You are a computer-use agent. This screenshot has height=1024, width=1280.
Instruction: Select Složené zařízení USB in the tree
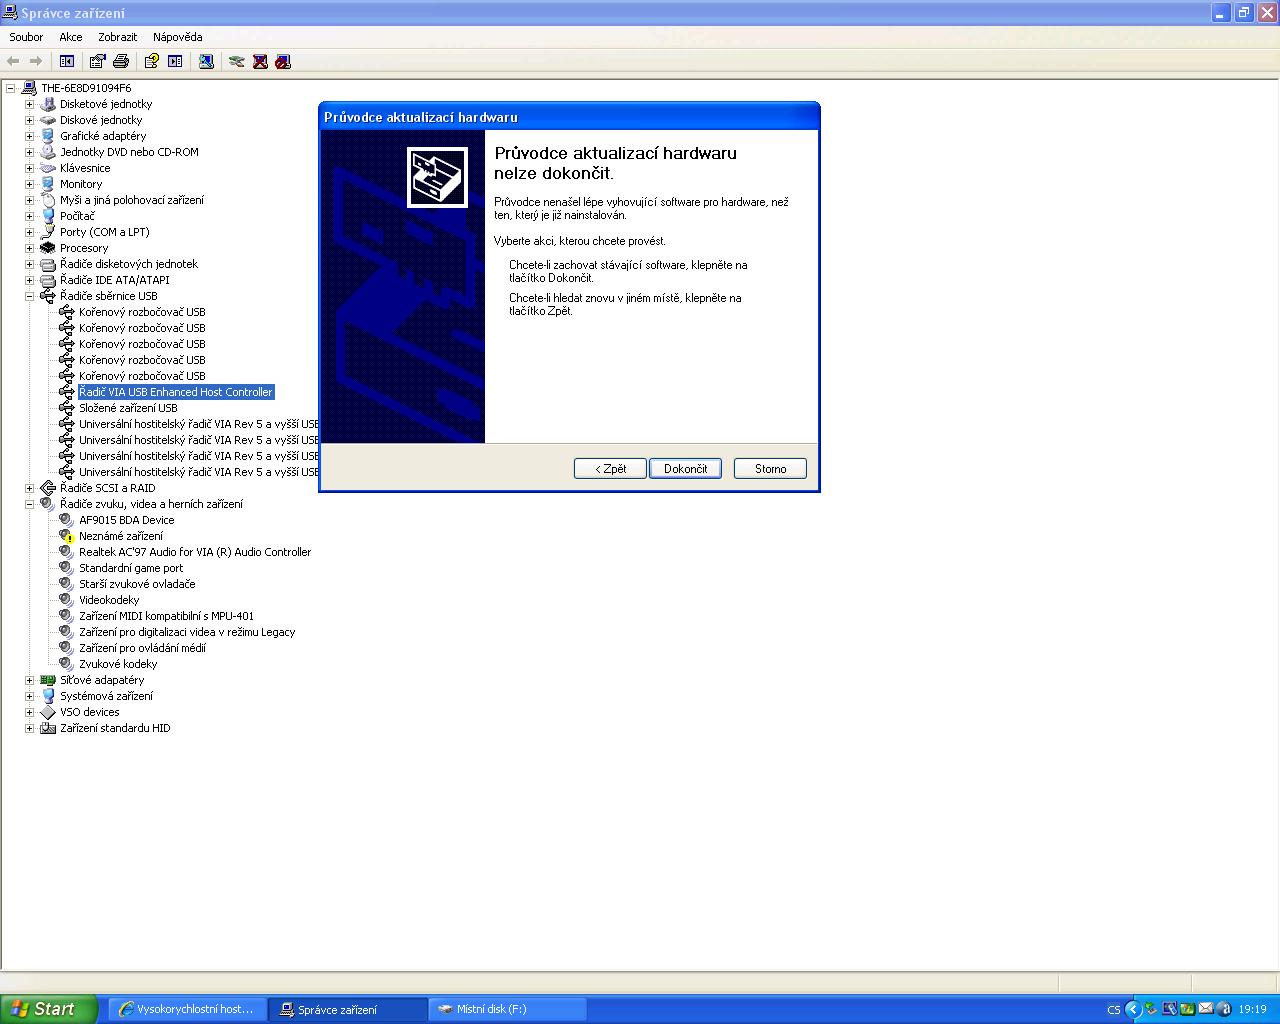128,408
